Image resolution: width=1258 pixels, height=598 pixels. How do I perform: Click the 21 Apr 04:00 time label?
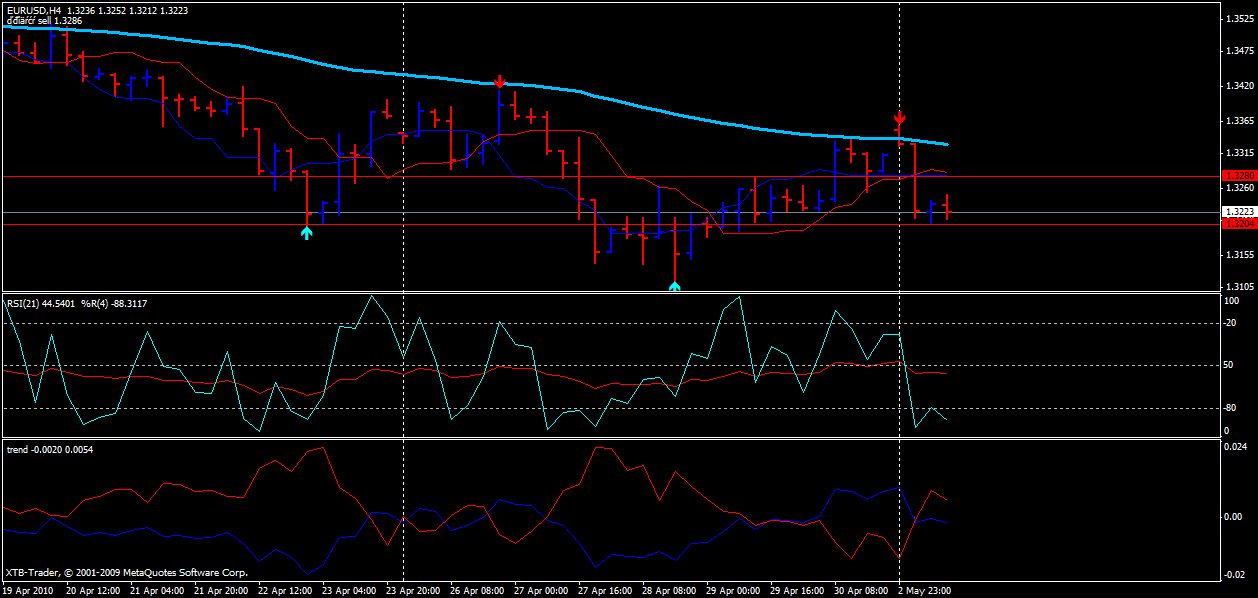pyautogui.click(x=156, y=591)
